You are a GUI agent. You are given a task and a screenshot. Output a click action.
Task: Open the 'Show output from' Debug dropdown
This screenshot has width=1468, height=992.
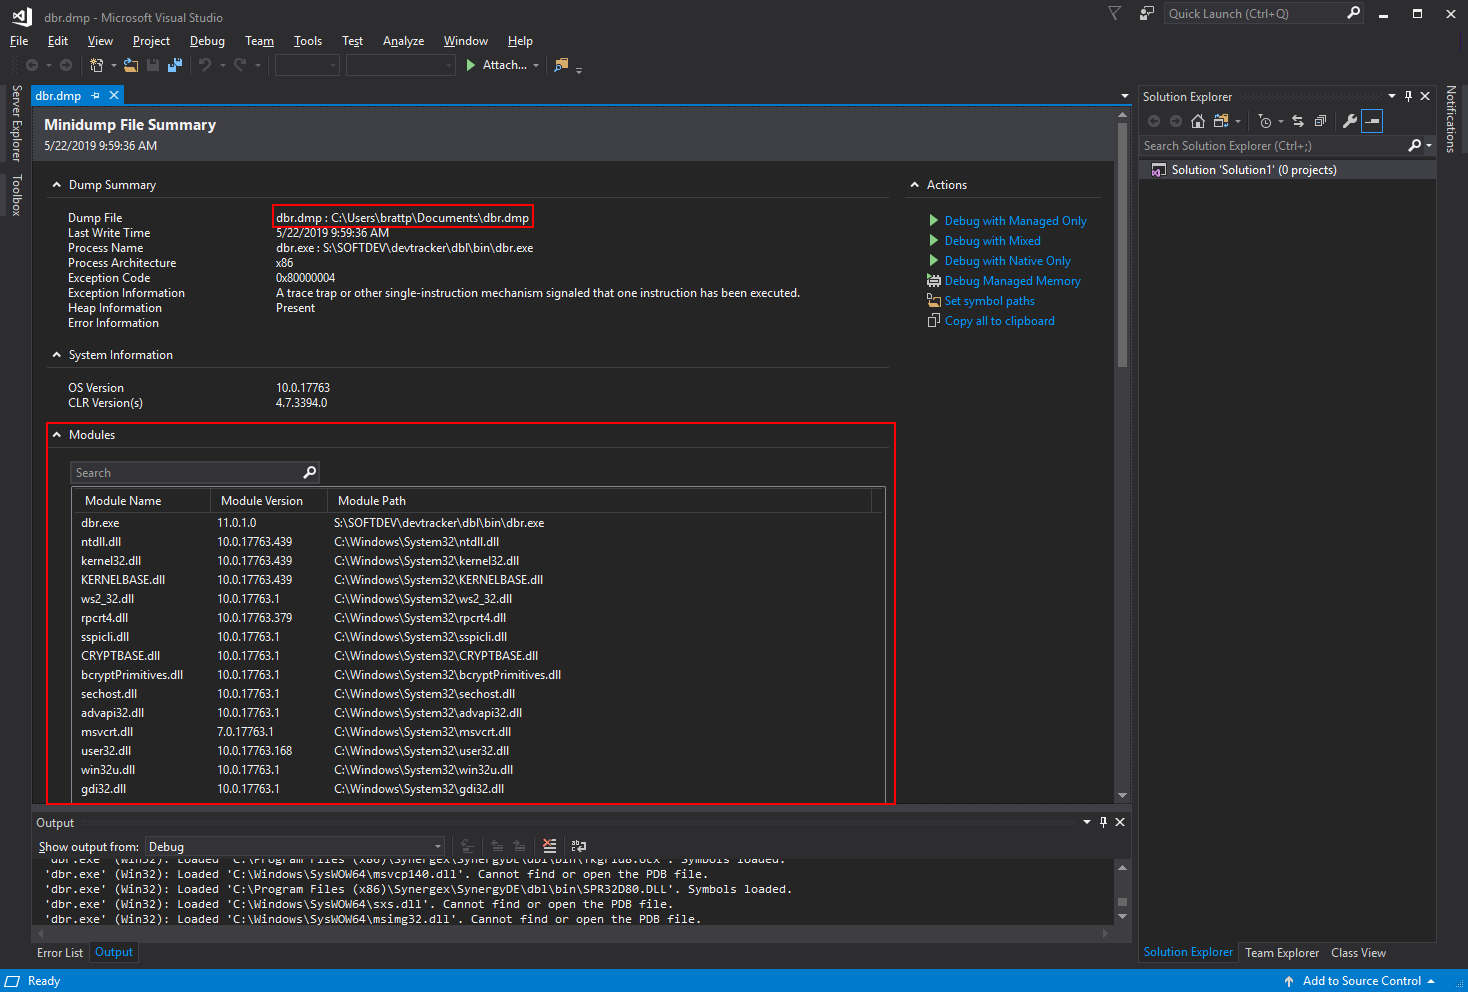[x=295, y=846]
